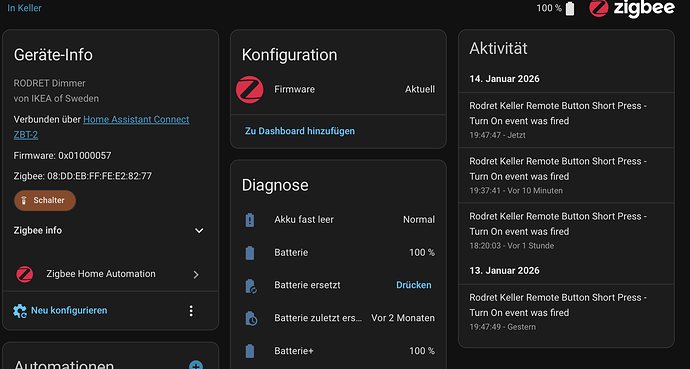Click the Zigbee logo in the header

point(631,8)
